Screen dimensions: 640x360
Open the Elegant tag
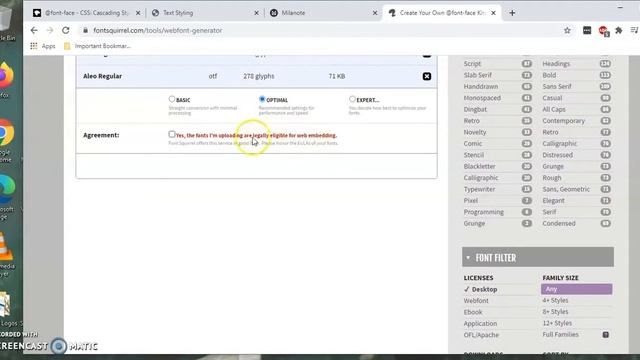click(553, 201)
